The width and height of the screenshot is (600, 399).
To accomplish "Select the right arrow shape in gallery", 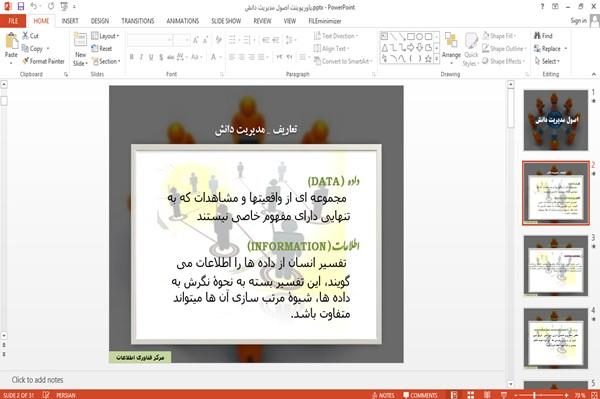I will coord(411,48).
